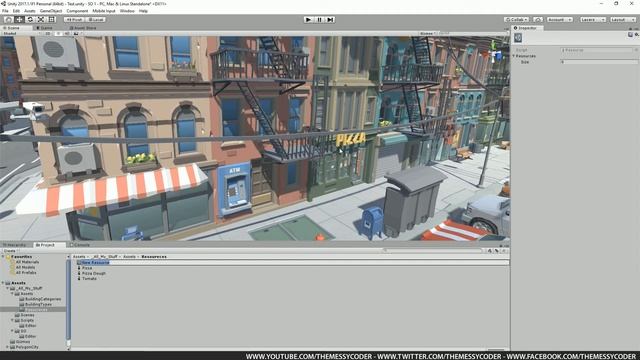Collapse the _All_My_Stuff folder
The image size is (640, 360).
(x=7, y=288)
